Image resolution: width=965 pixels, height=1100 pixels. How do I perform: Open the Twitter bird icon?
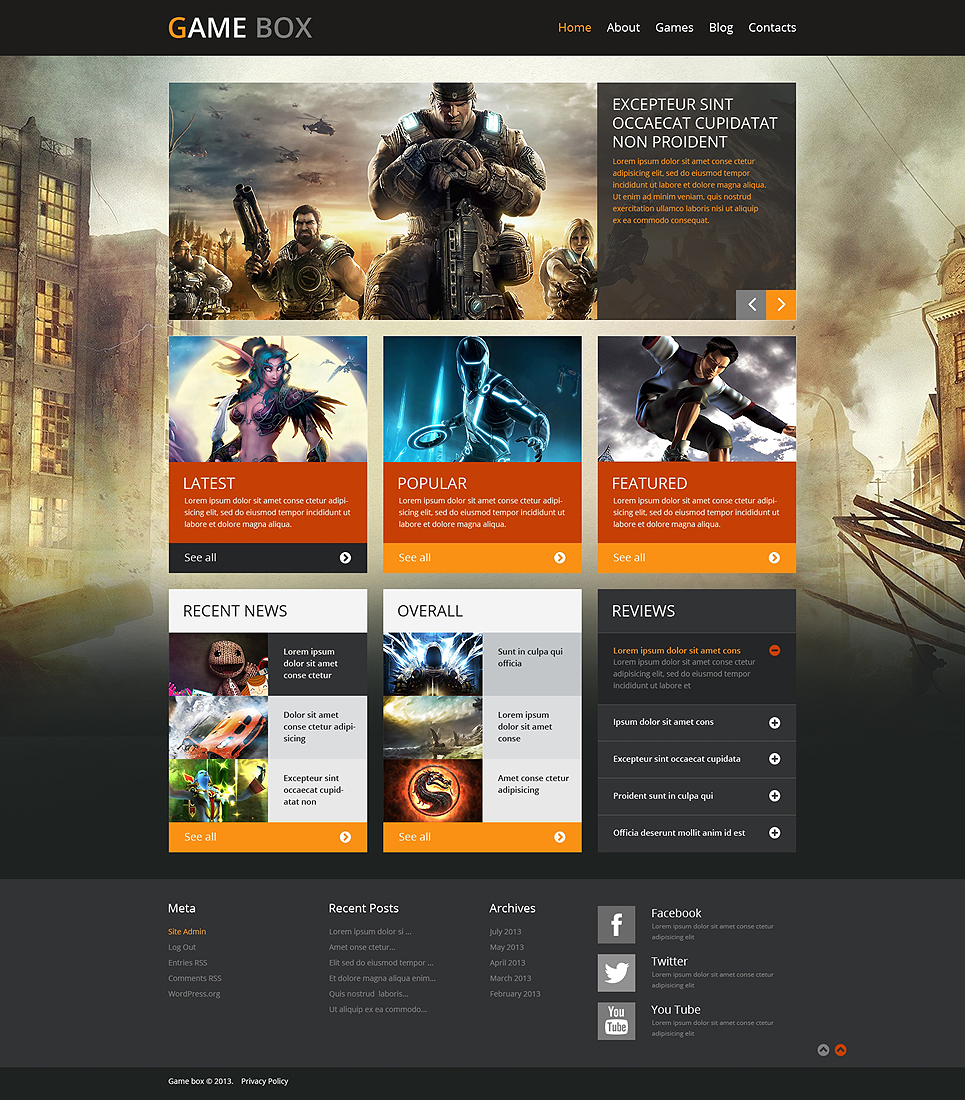tap(616, 973)
